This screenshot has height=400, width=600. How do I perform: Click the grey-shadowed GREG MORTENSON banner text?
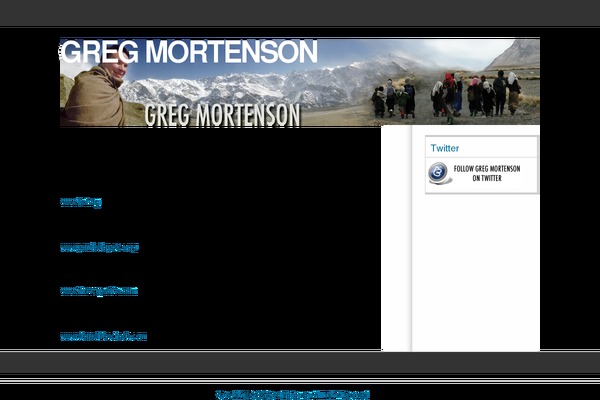pyautogui.click(x=222, y=115)
